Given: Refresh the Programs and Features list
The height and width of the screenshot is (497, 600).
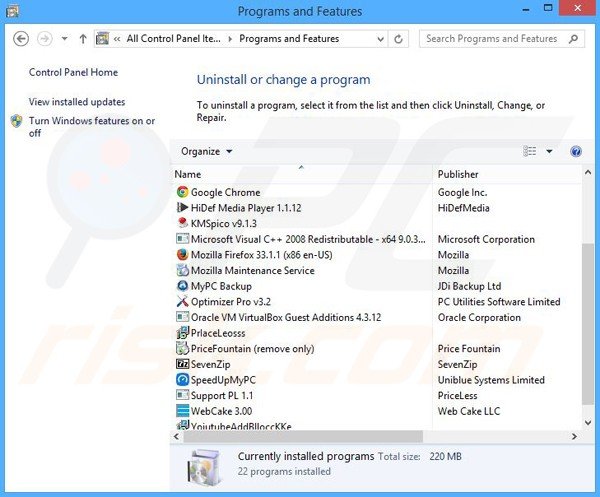Looking at the screenshot, I should click(398, 39).
